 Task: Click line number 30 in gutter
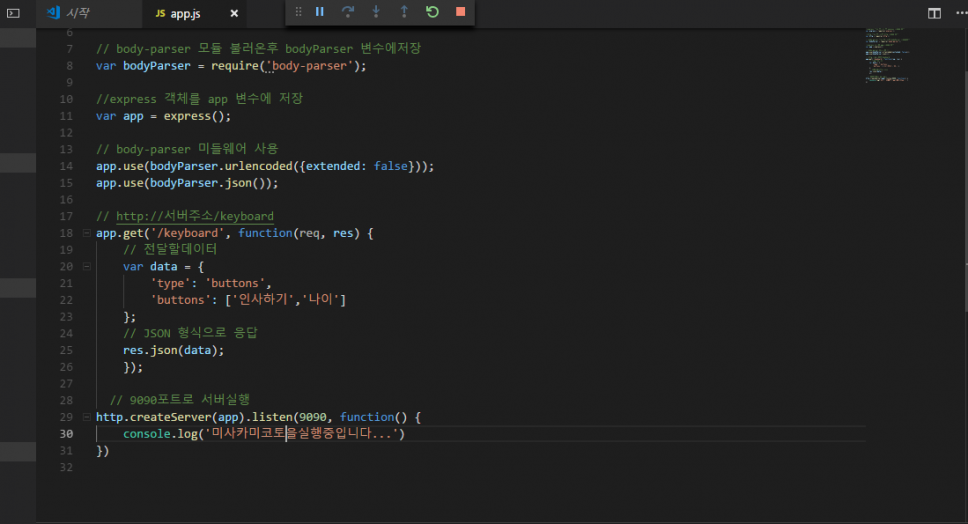(x=67, y=434)
